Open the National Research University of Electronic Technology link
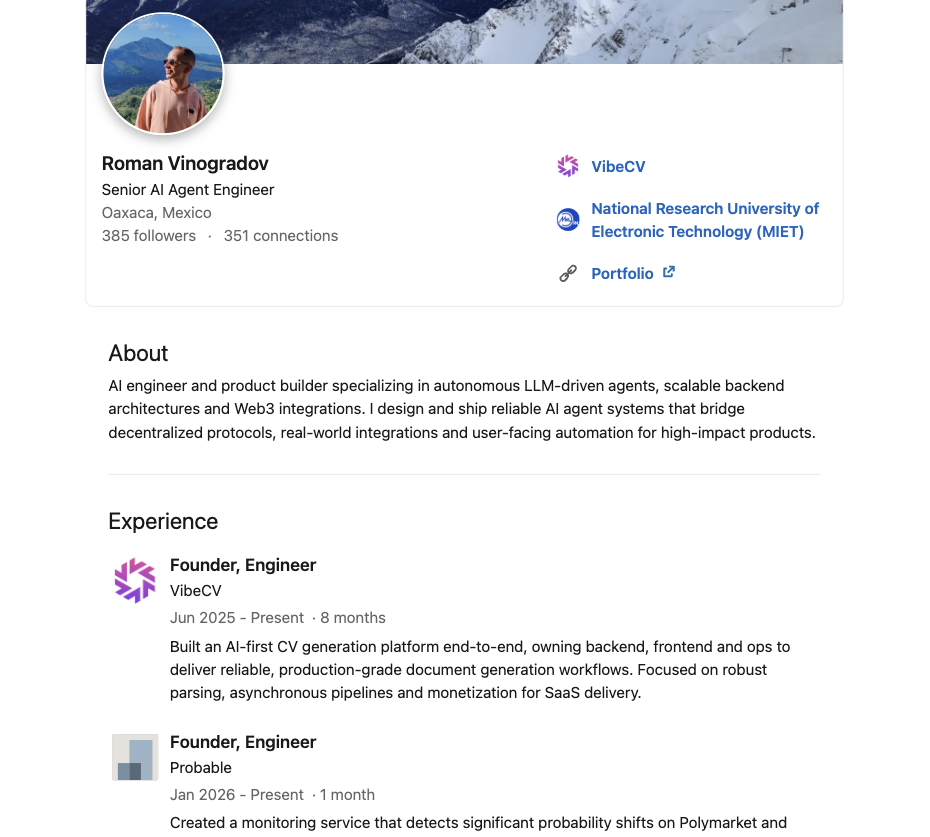The width and height of the screenshot is (930, 837). (x=704, y=220)
